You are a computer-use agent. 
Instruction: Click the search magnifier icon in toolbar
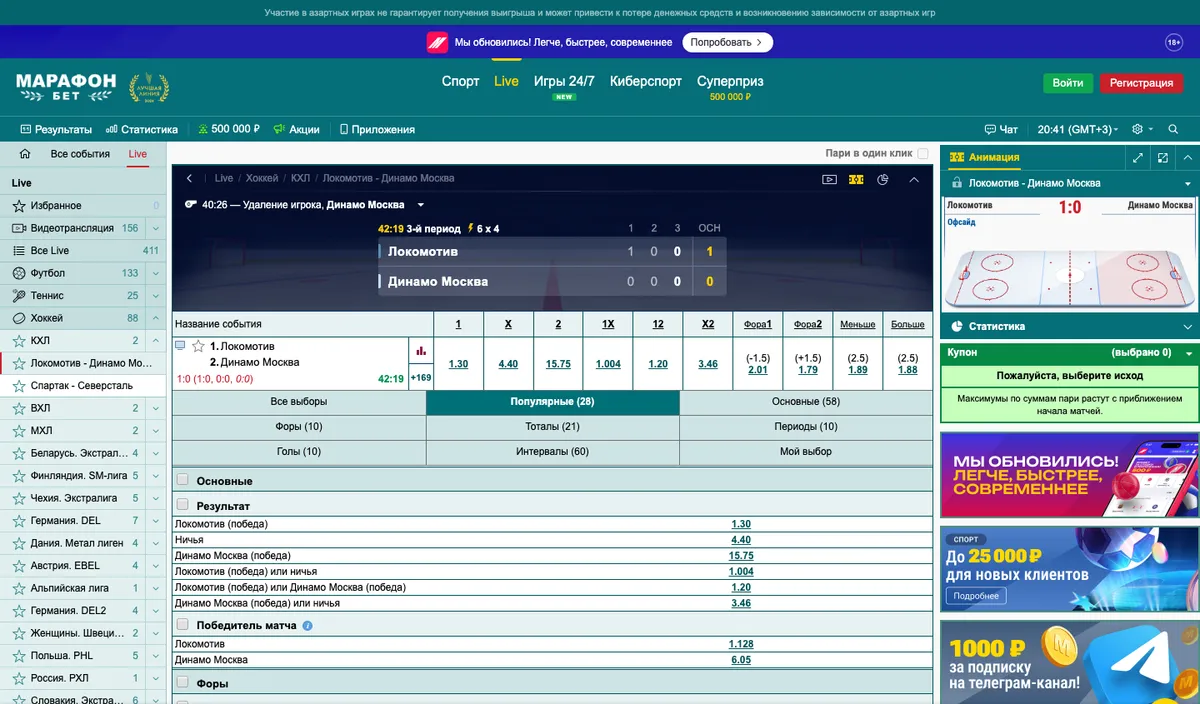coord(1172,129)
